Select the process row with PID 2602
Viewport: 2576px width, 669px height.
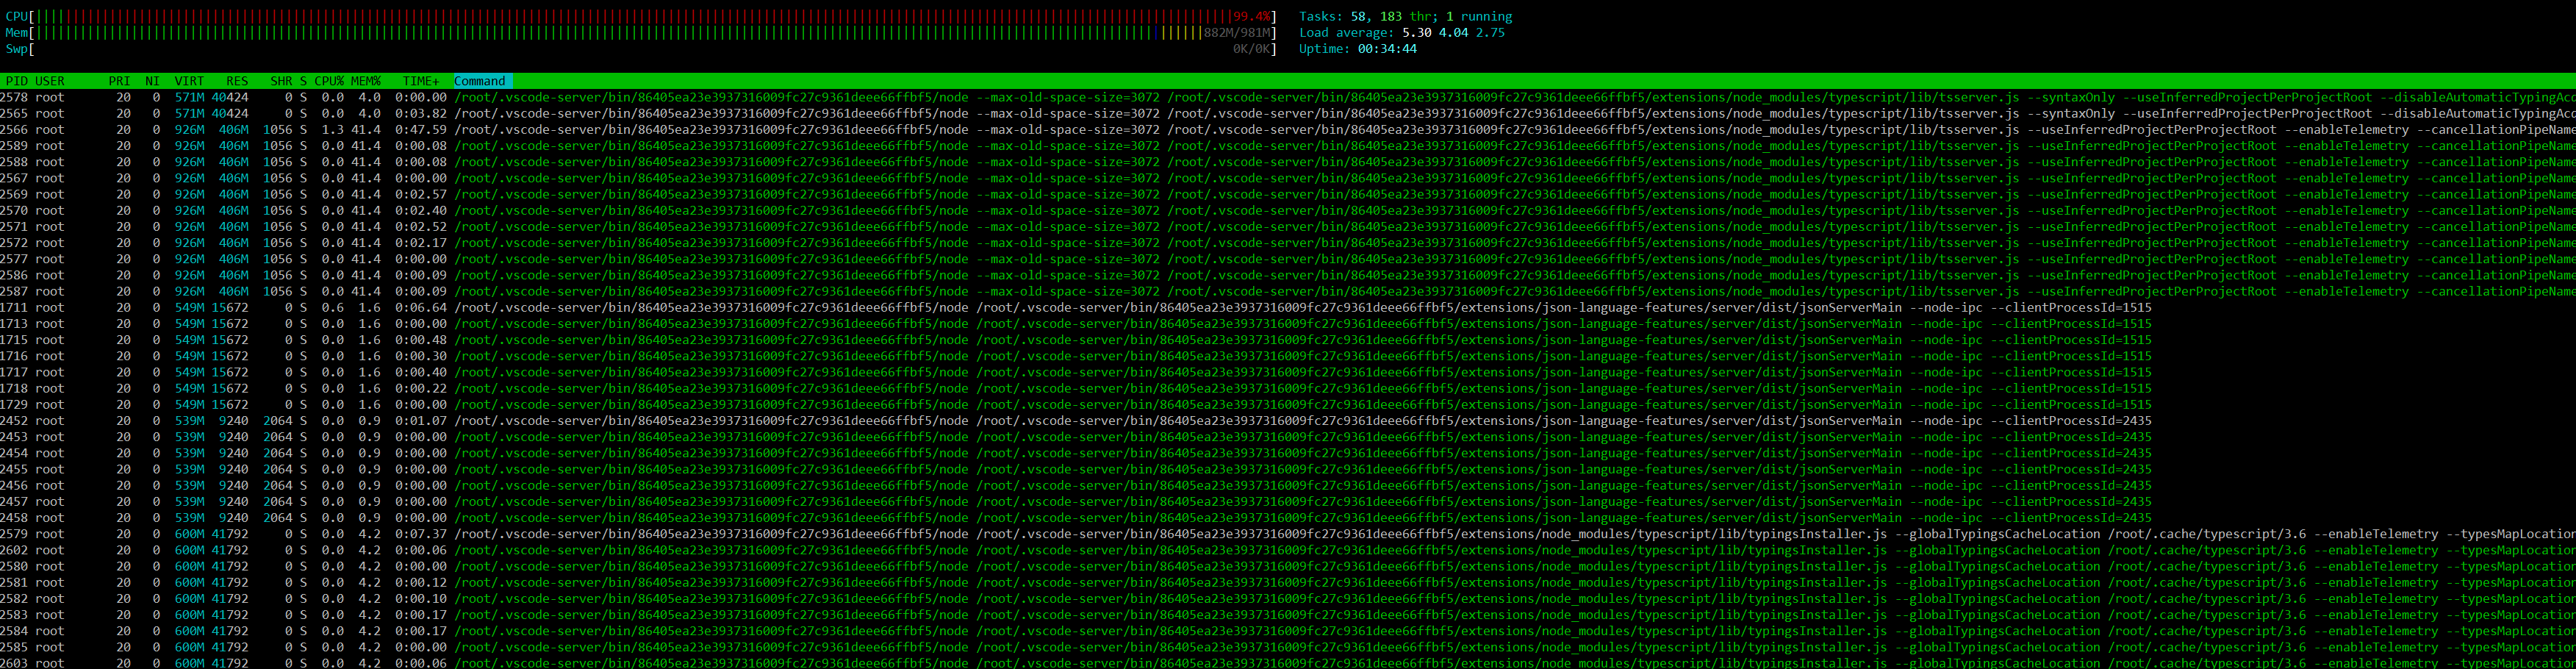pos(1288,550)
